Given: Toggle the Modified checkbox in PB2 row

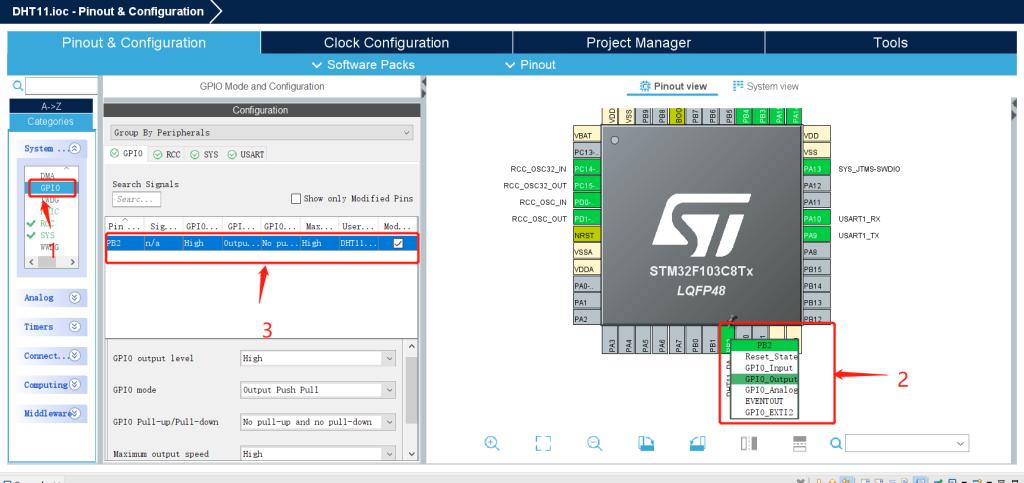Looking at the screenshot, I should (398, 243).
